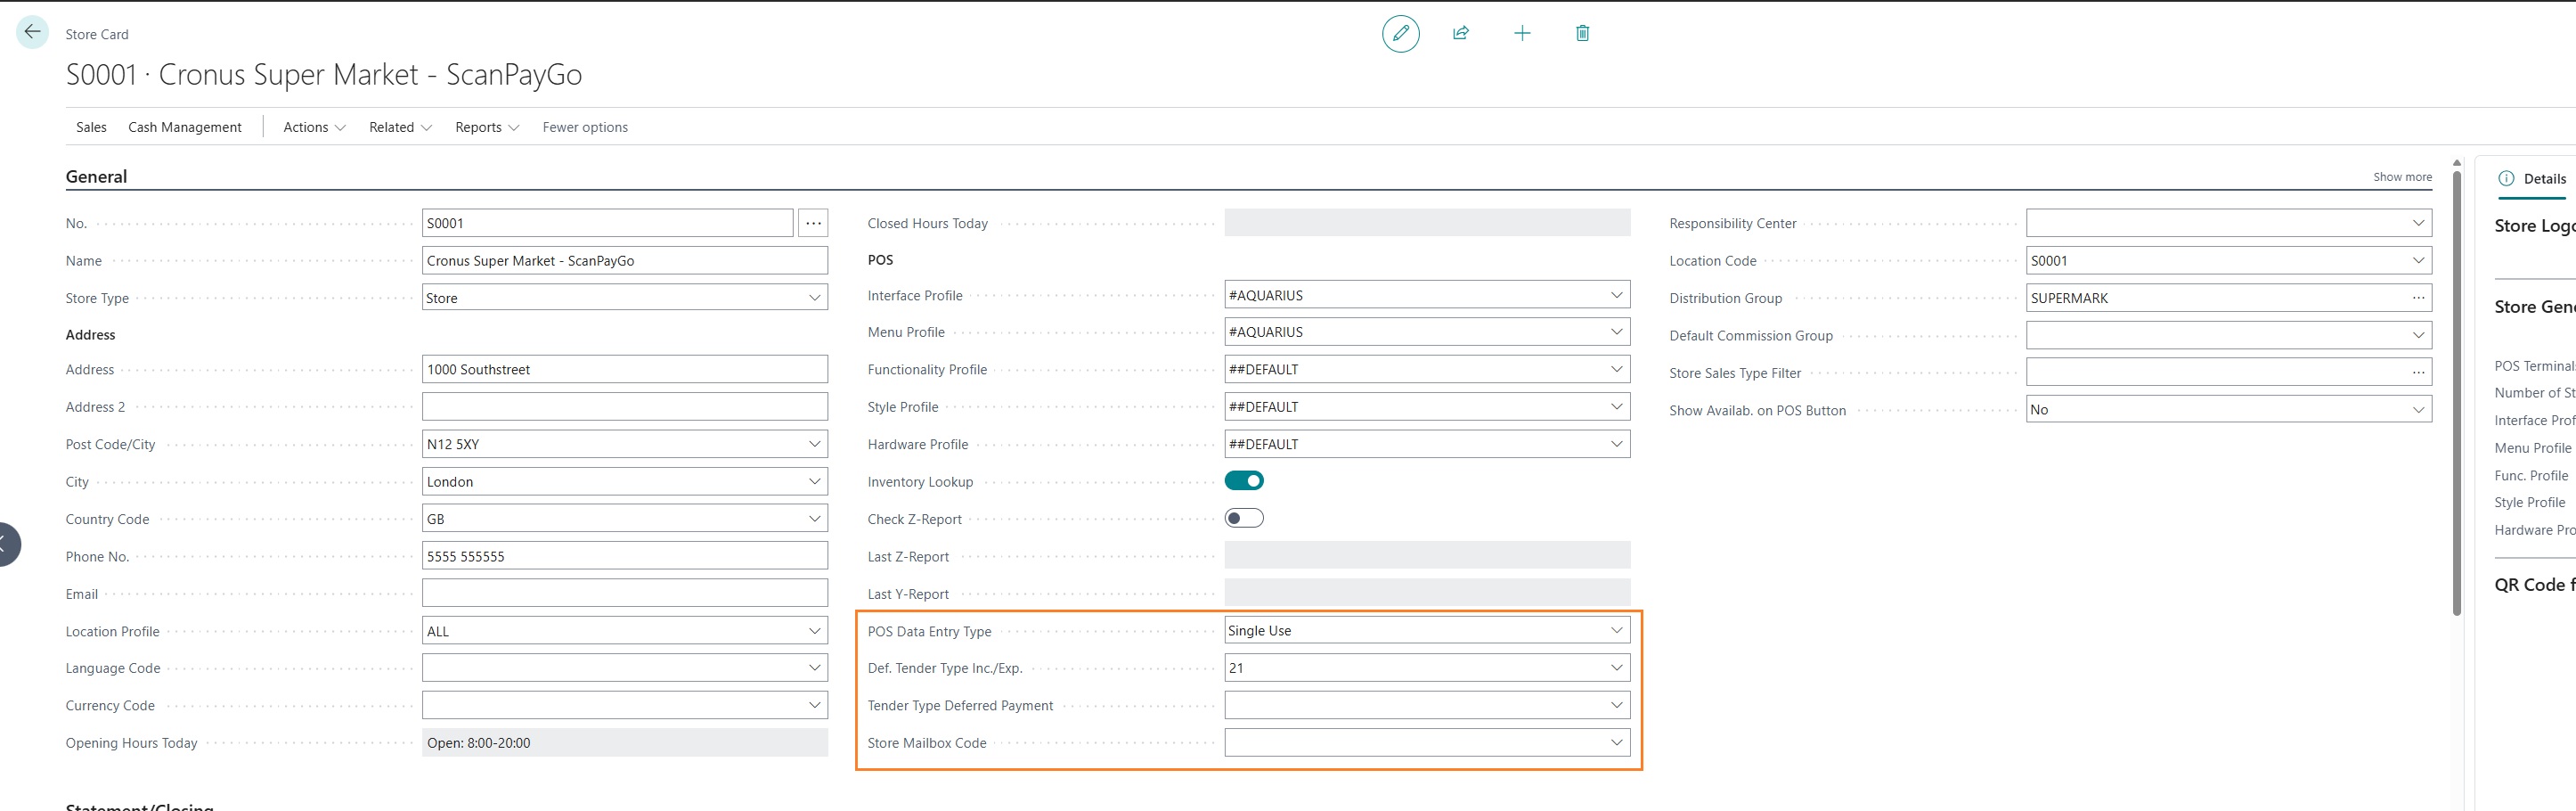Click the Address 2 input field
The height and width of the screenshot is (811, 2576).
(625, 407)
